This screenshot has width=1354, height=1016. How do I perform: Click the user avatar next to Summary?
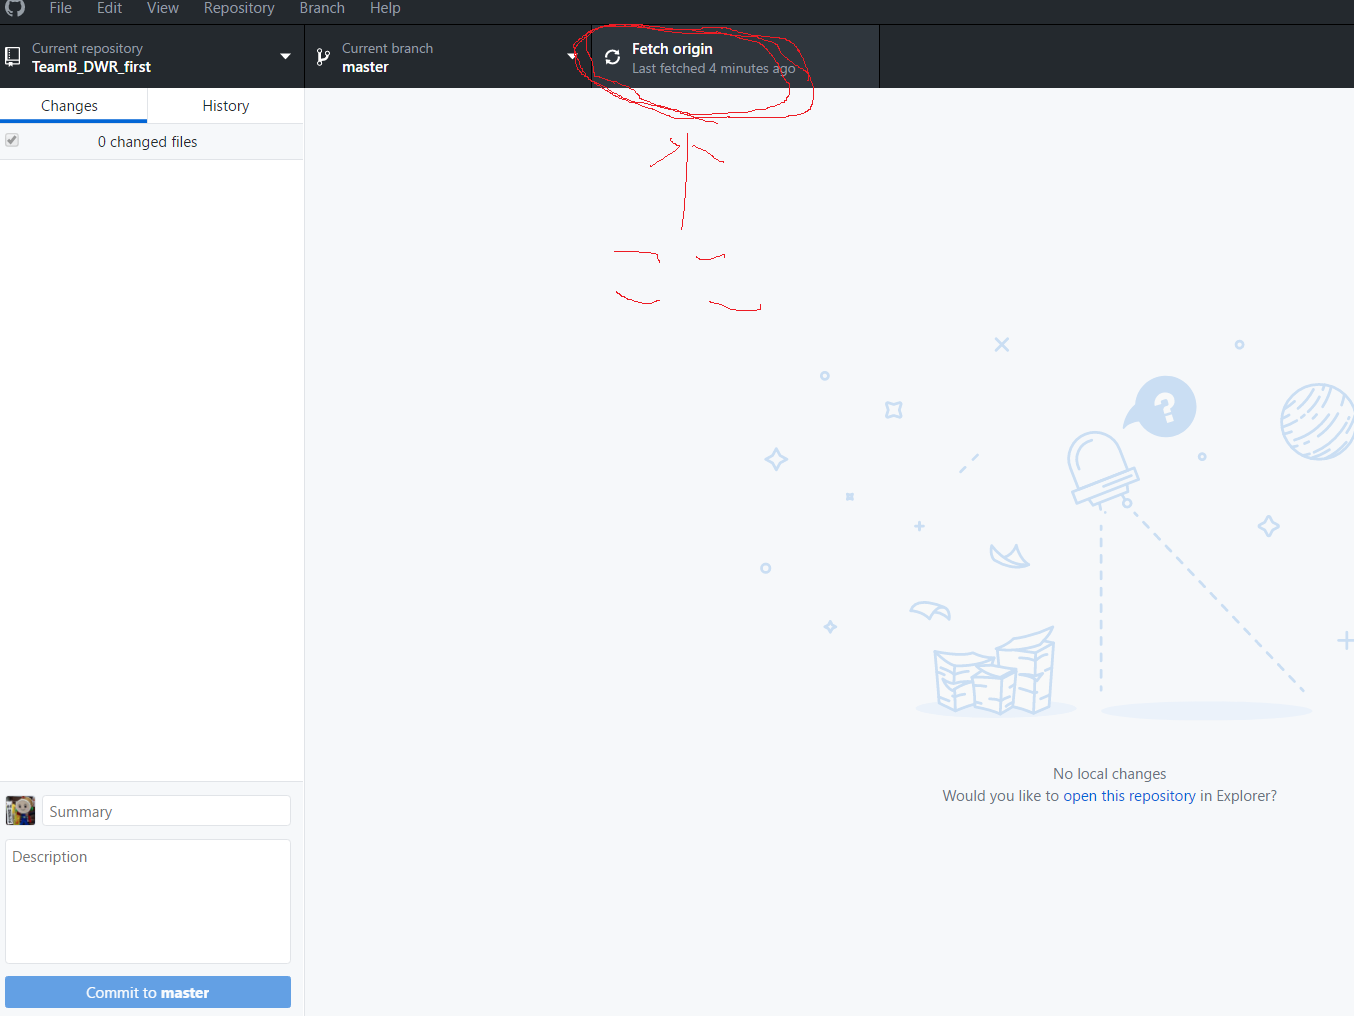20,810
